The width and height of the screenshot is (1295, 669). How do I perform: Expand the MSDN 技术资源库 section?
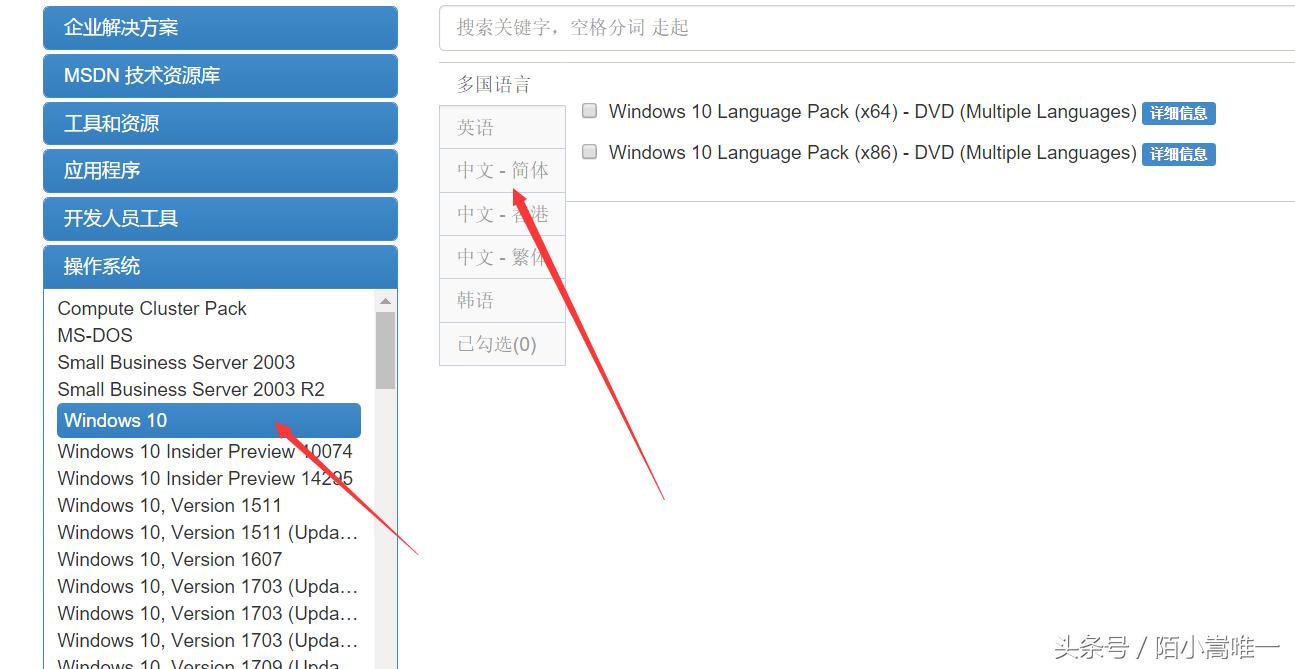[220, 76]
